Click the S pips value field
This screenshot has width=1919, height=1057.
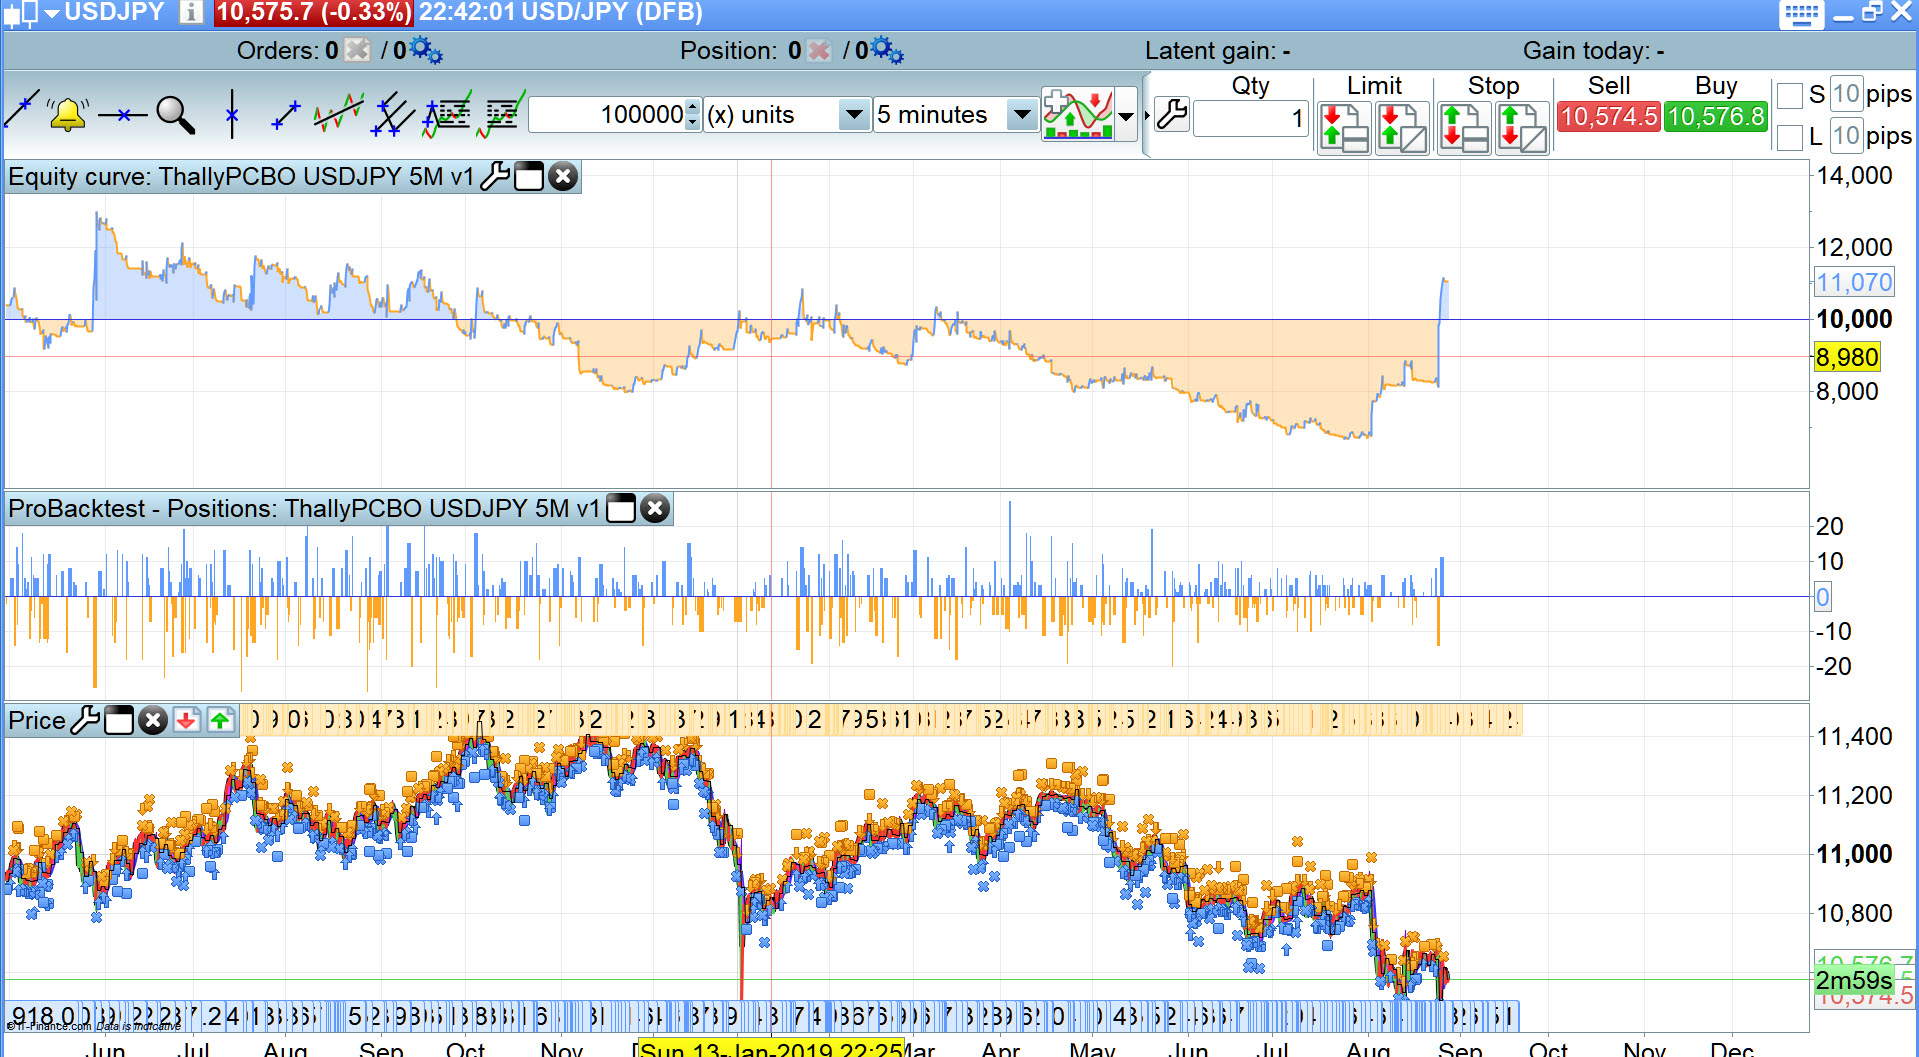(x=1846, y=94)
